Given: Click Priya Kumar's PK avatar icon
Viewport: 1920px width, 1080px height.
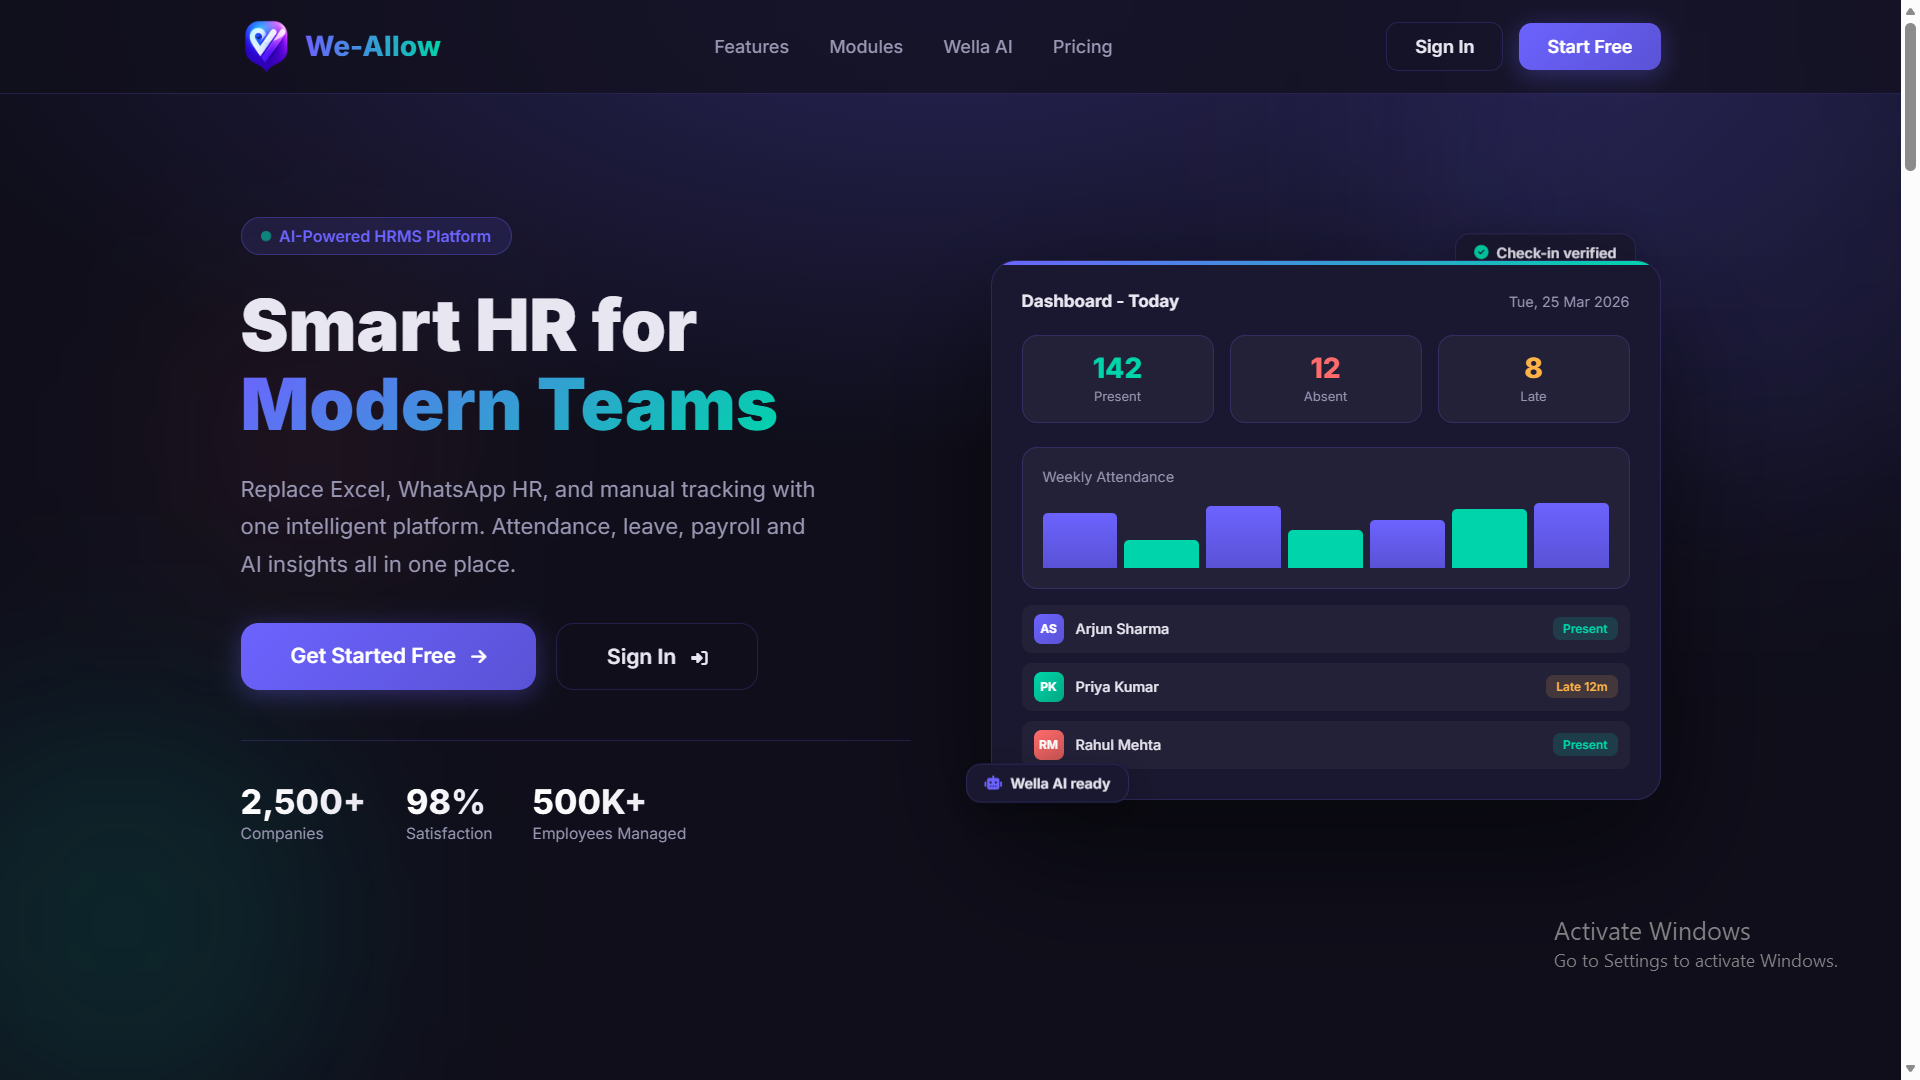Looking at the screenshot, I should (x=1048, y=687).
